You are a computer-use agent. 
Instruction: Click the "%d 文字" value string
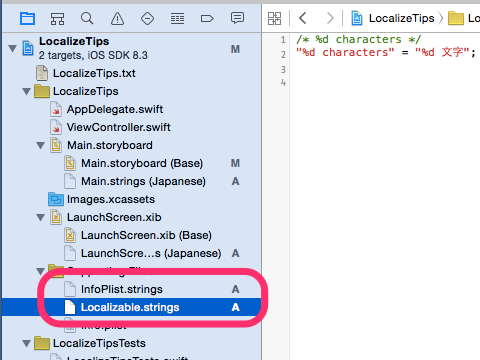443,52
